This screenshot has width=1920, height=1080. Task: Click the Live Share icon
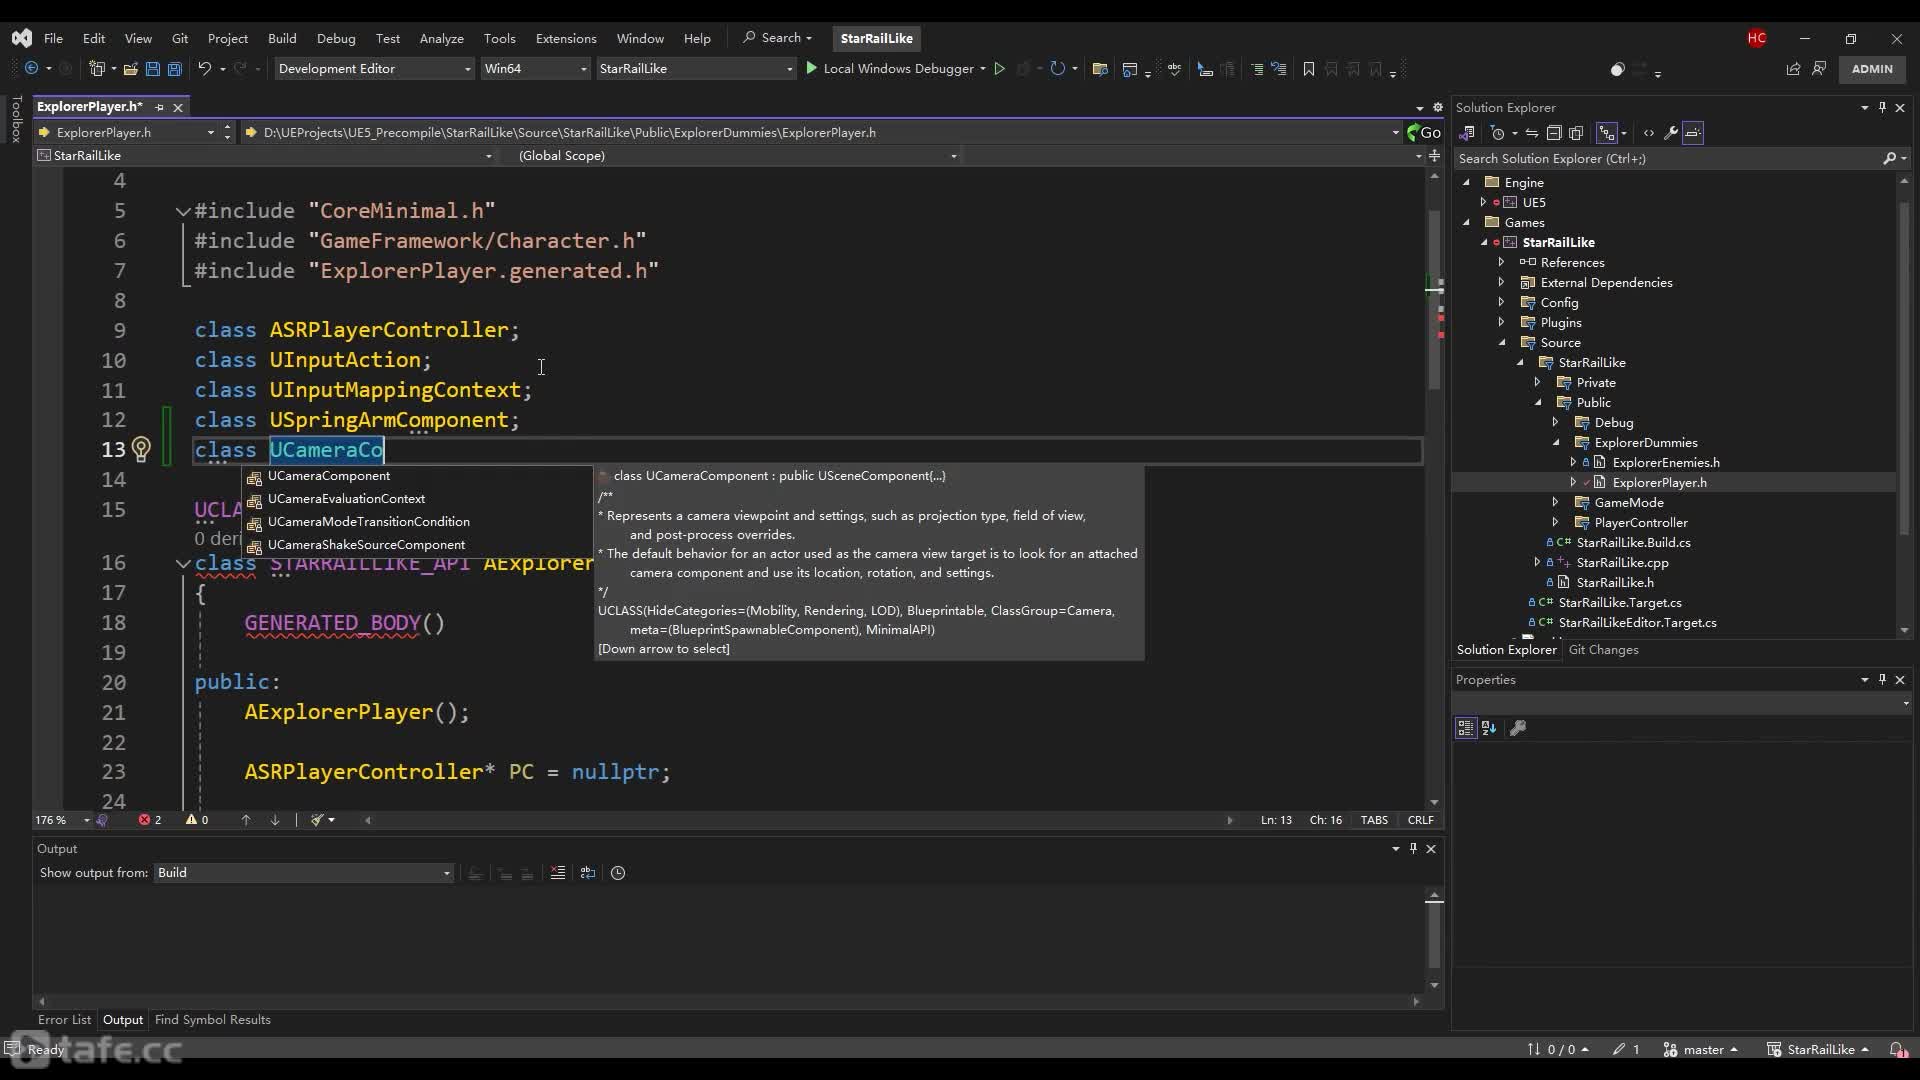[x=1793, y=69]
